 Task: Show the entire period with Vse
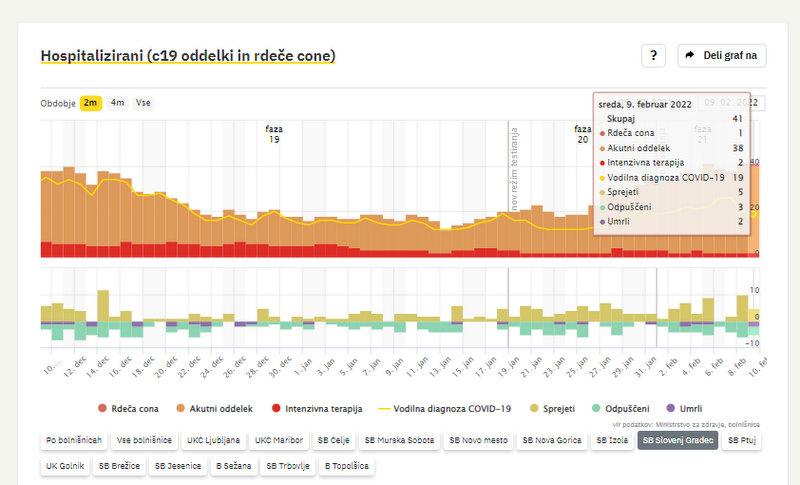coord(144,103)
